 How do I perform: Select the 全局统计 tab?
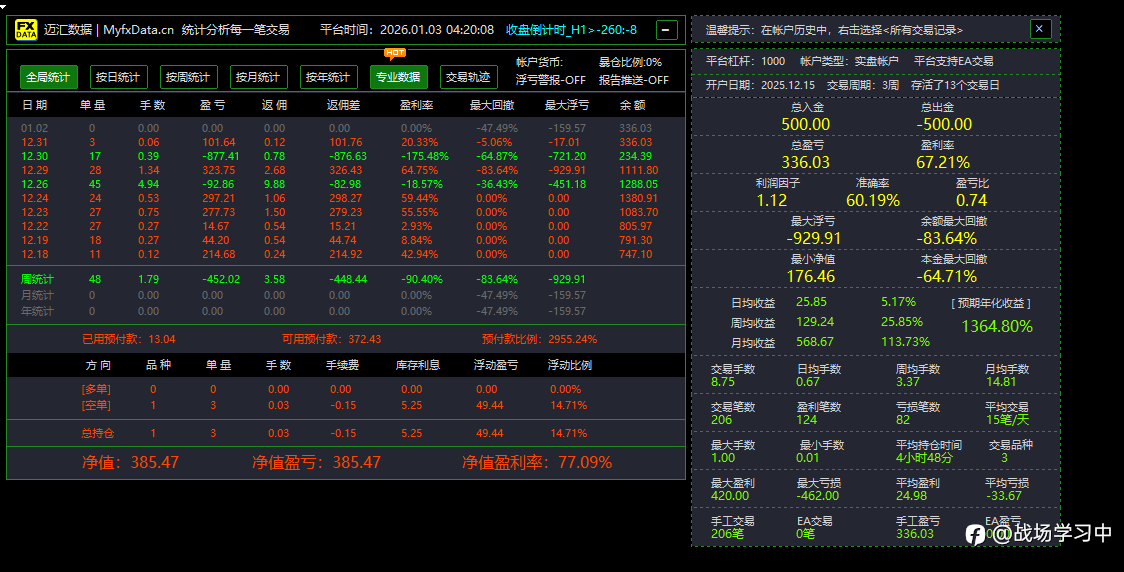(x=48, y=77)
